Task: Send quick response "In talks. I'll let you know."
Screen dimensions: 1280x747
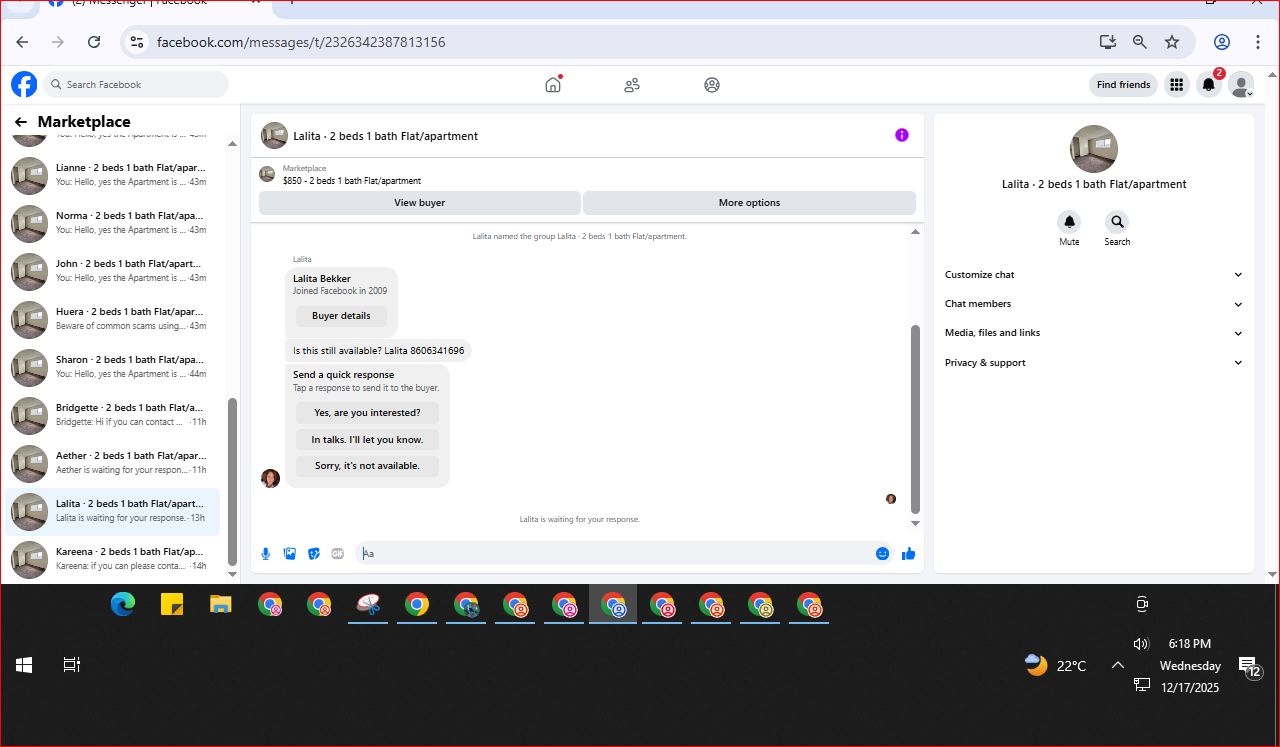Action: tap(367, 440)
